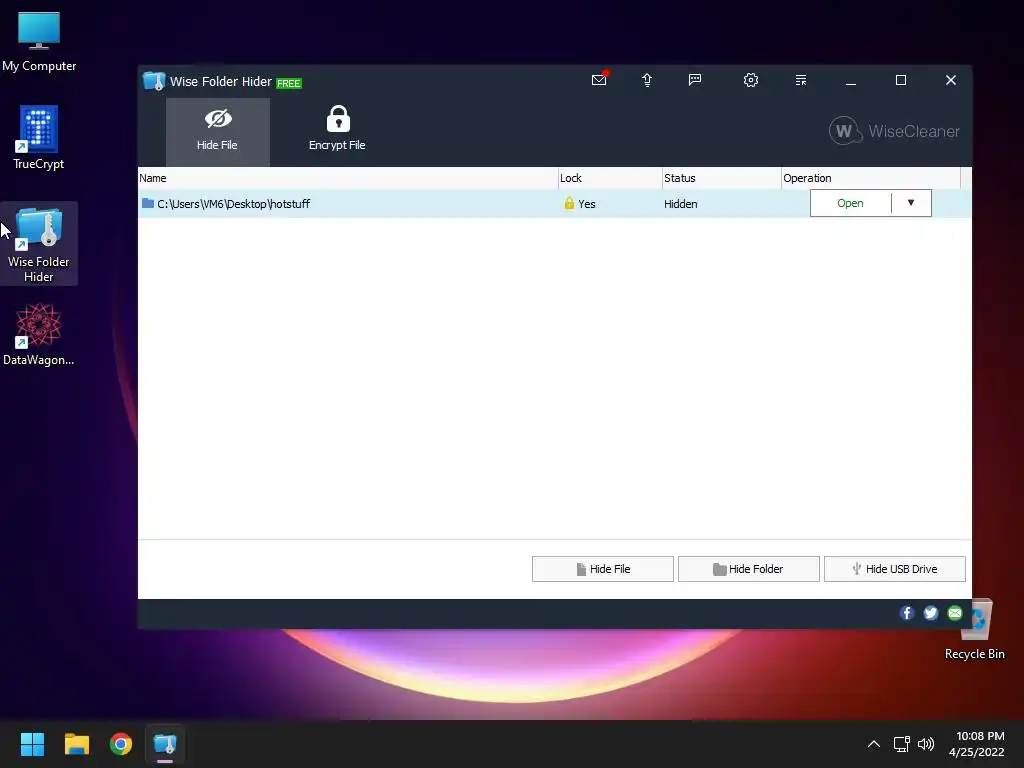Image resolution: width=1024 pixels, height=768 pixels.
Task: Click the folder icon beside hotstuff path
Action: (x=148, y=203)
